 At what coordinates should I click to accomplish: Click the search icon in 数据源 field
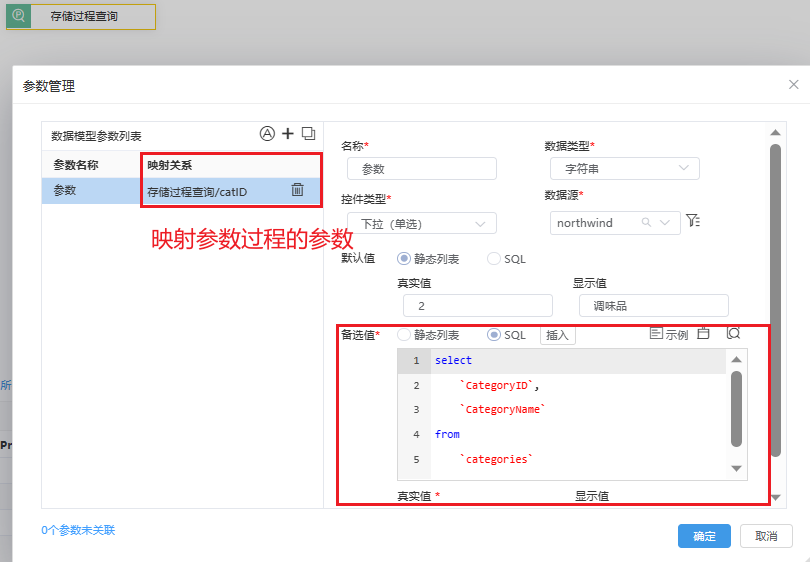(x=646, y=223)
